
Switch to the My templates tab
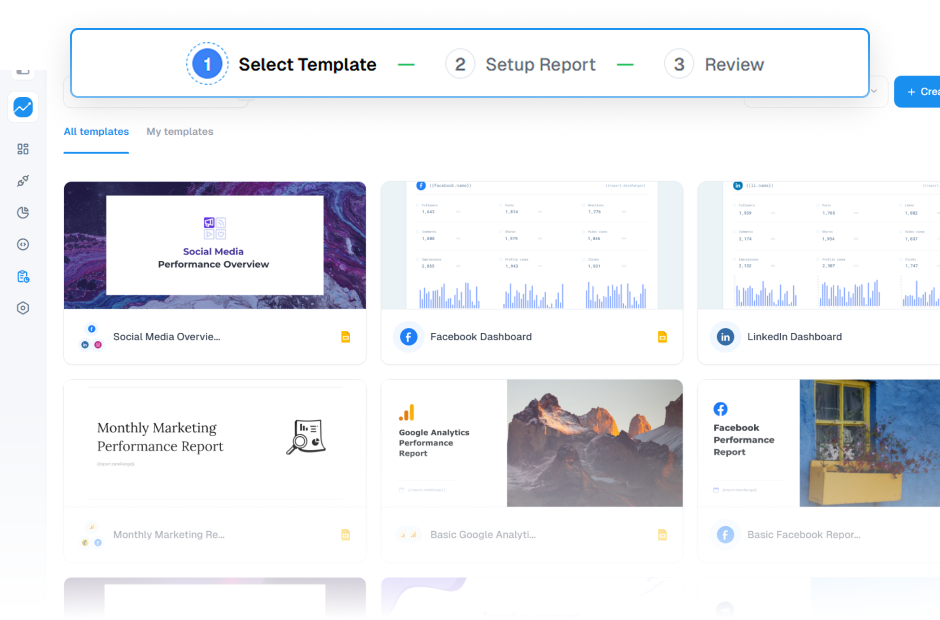179,131
